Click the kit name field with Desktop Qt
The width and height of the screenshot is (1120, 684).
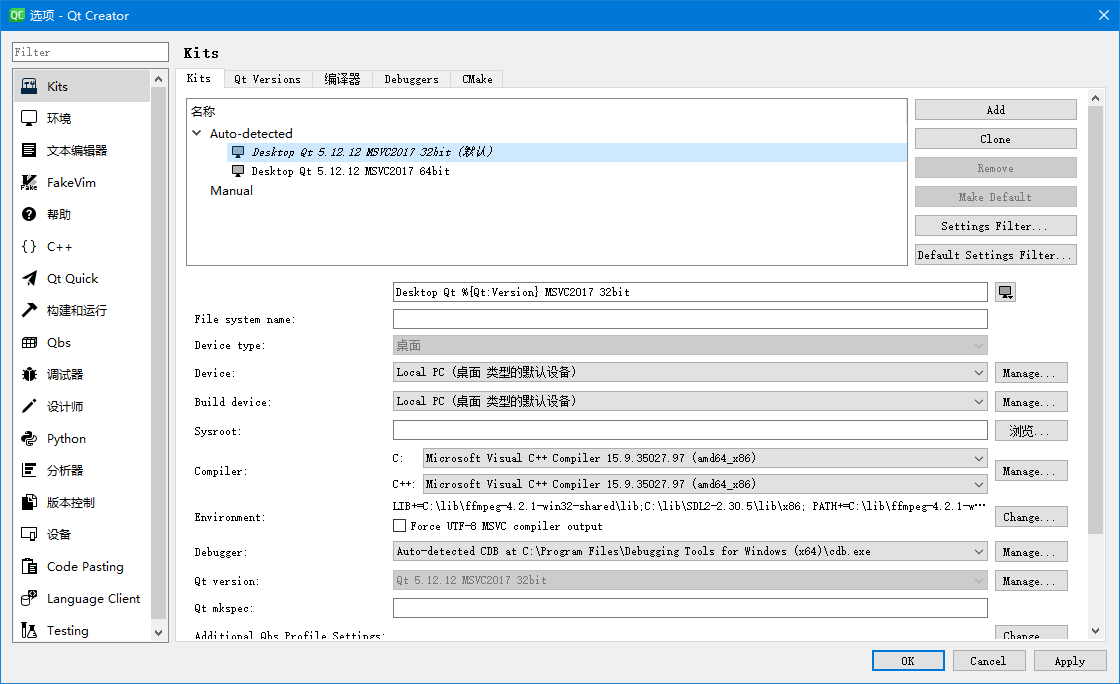[690, 292]
